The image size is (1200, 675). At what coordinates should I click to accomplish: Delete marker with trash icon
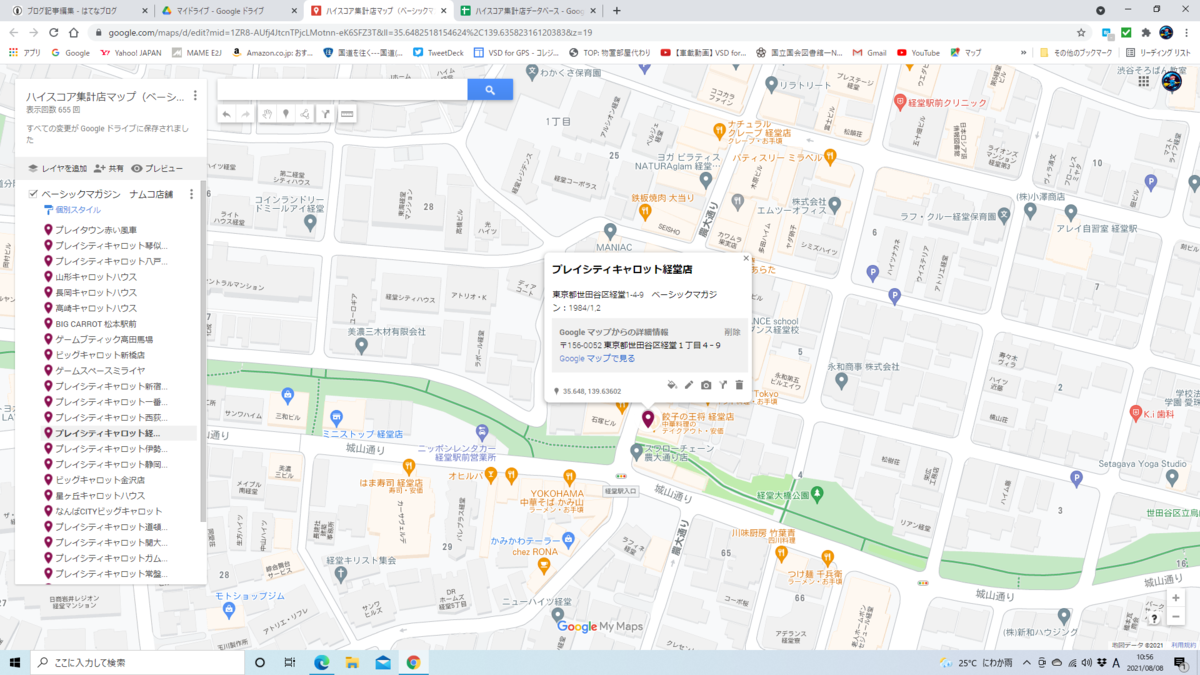coord(740,385)
